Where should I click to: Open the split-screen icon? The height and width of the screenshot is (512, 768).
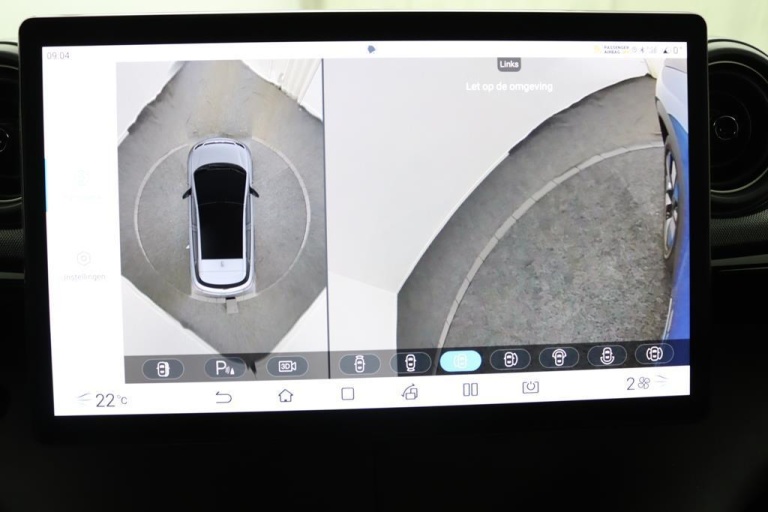click(470, 390)
